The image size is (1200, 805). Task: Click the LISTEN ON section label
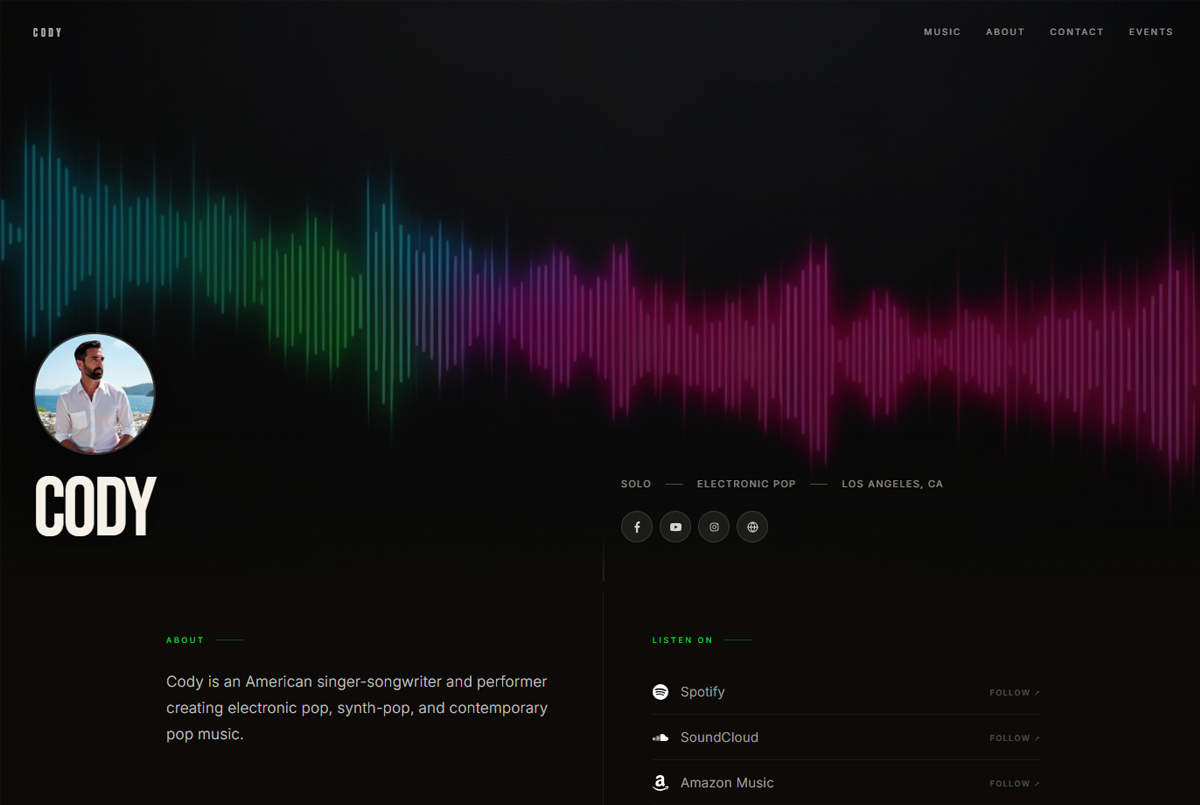tap(683, 640)
